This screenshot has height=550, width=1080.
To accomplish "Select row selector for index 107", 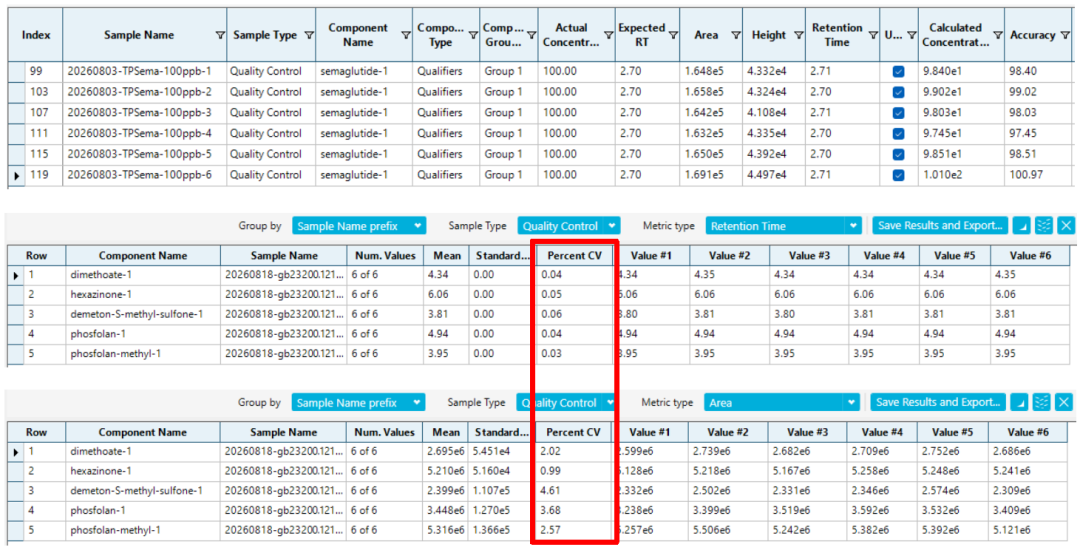I will point(17,113).
